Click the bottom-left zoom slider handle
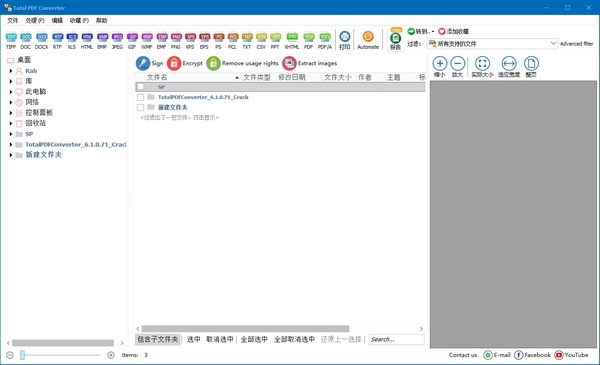The width and height of the screenshot is (600, 365). (23, 355)
